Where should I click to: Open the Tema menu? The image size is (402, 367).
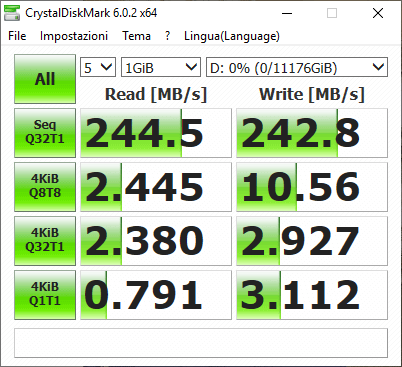(136, 36)
